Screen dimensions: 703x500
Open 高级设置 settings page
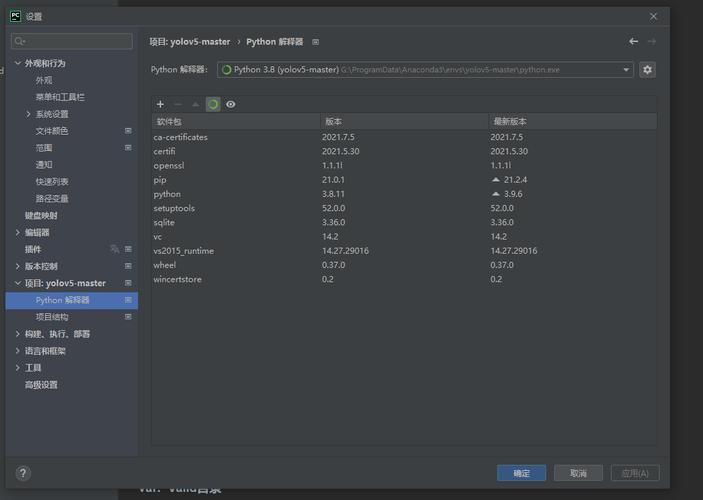point(41,385)
